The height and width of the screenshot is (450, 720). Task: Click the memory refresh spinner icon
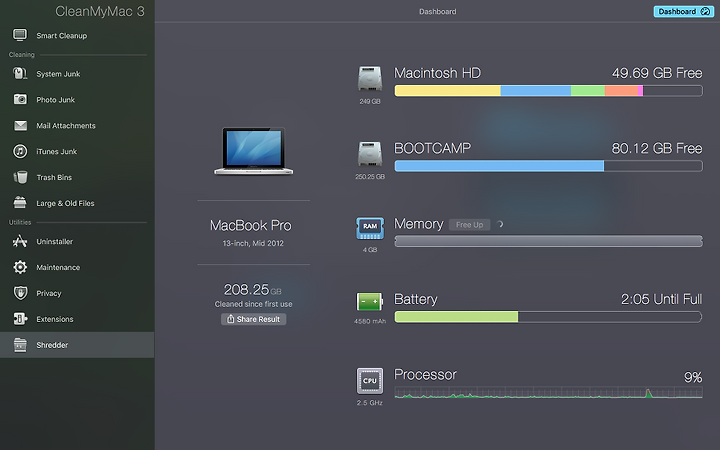[x=500, y=225]
